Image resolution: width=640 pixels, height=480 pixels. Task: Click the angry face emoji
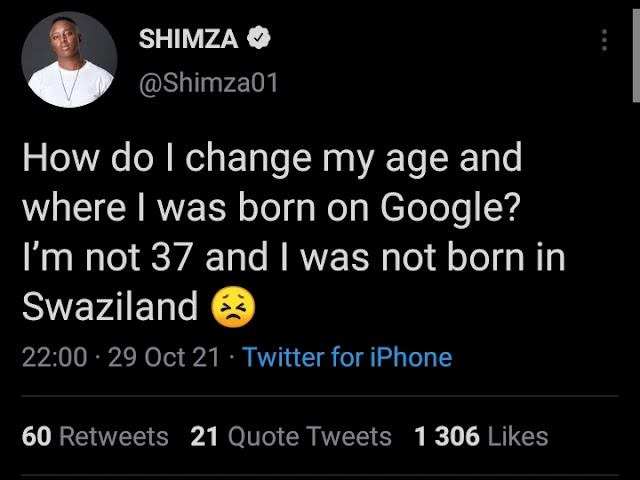(x=234, y=306)
